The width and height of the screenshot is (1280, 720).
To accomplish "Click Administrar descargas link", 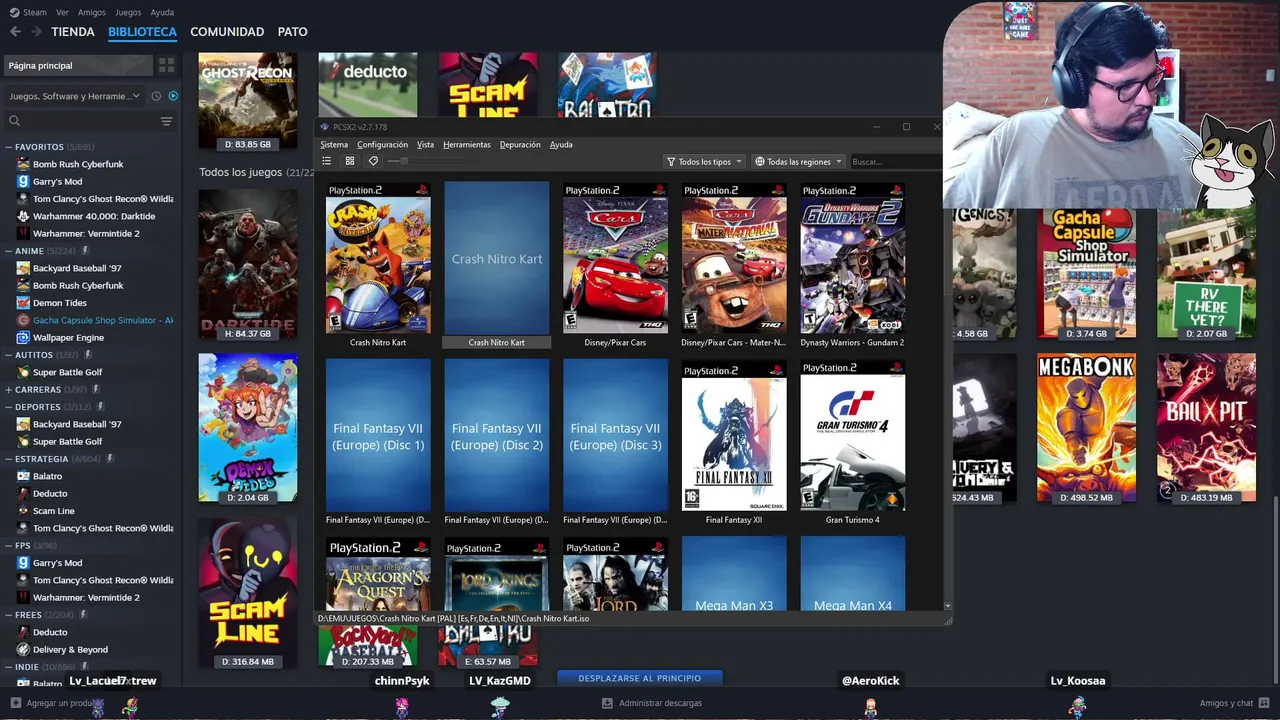I will click(660, 703).
